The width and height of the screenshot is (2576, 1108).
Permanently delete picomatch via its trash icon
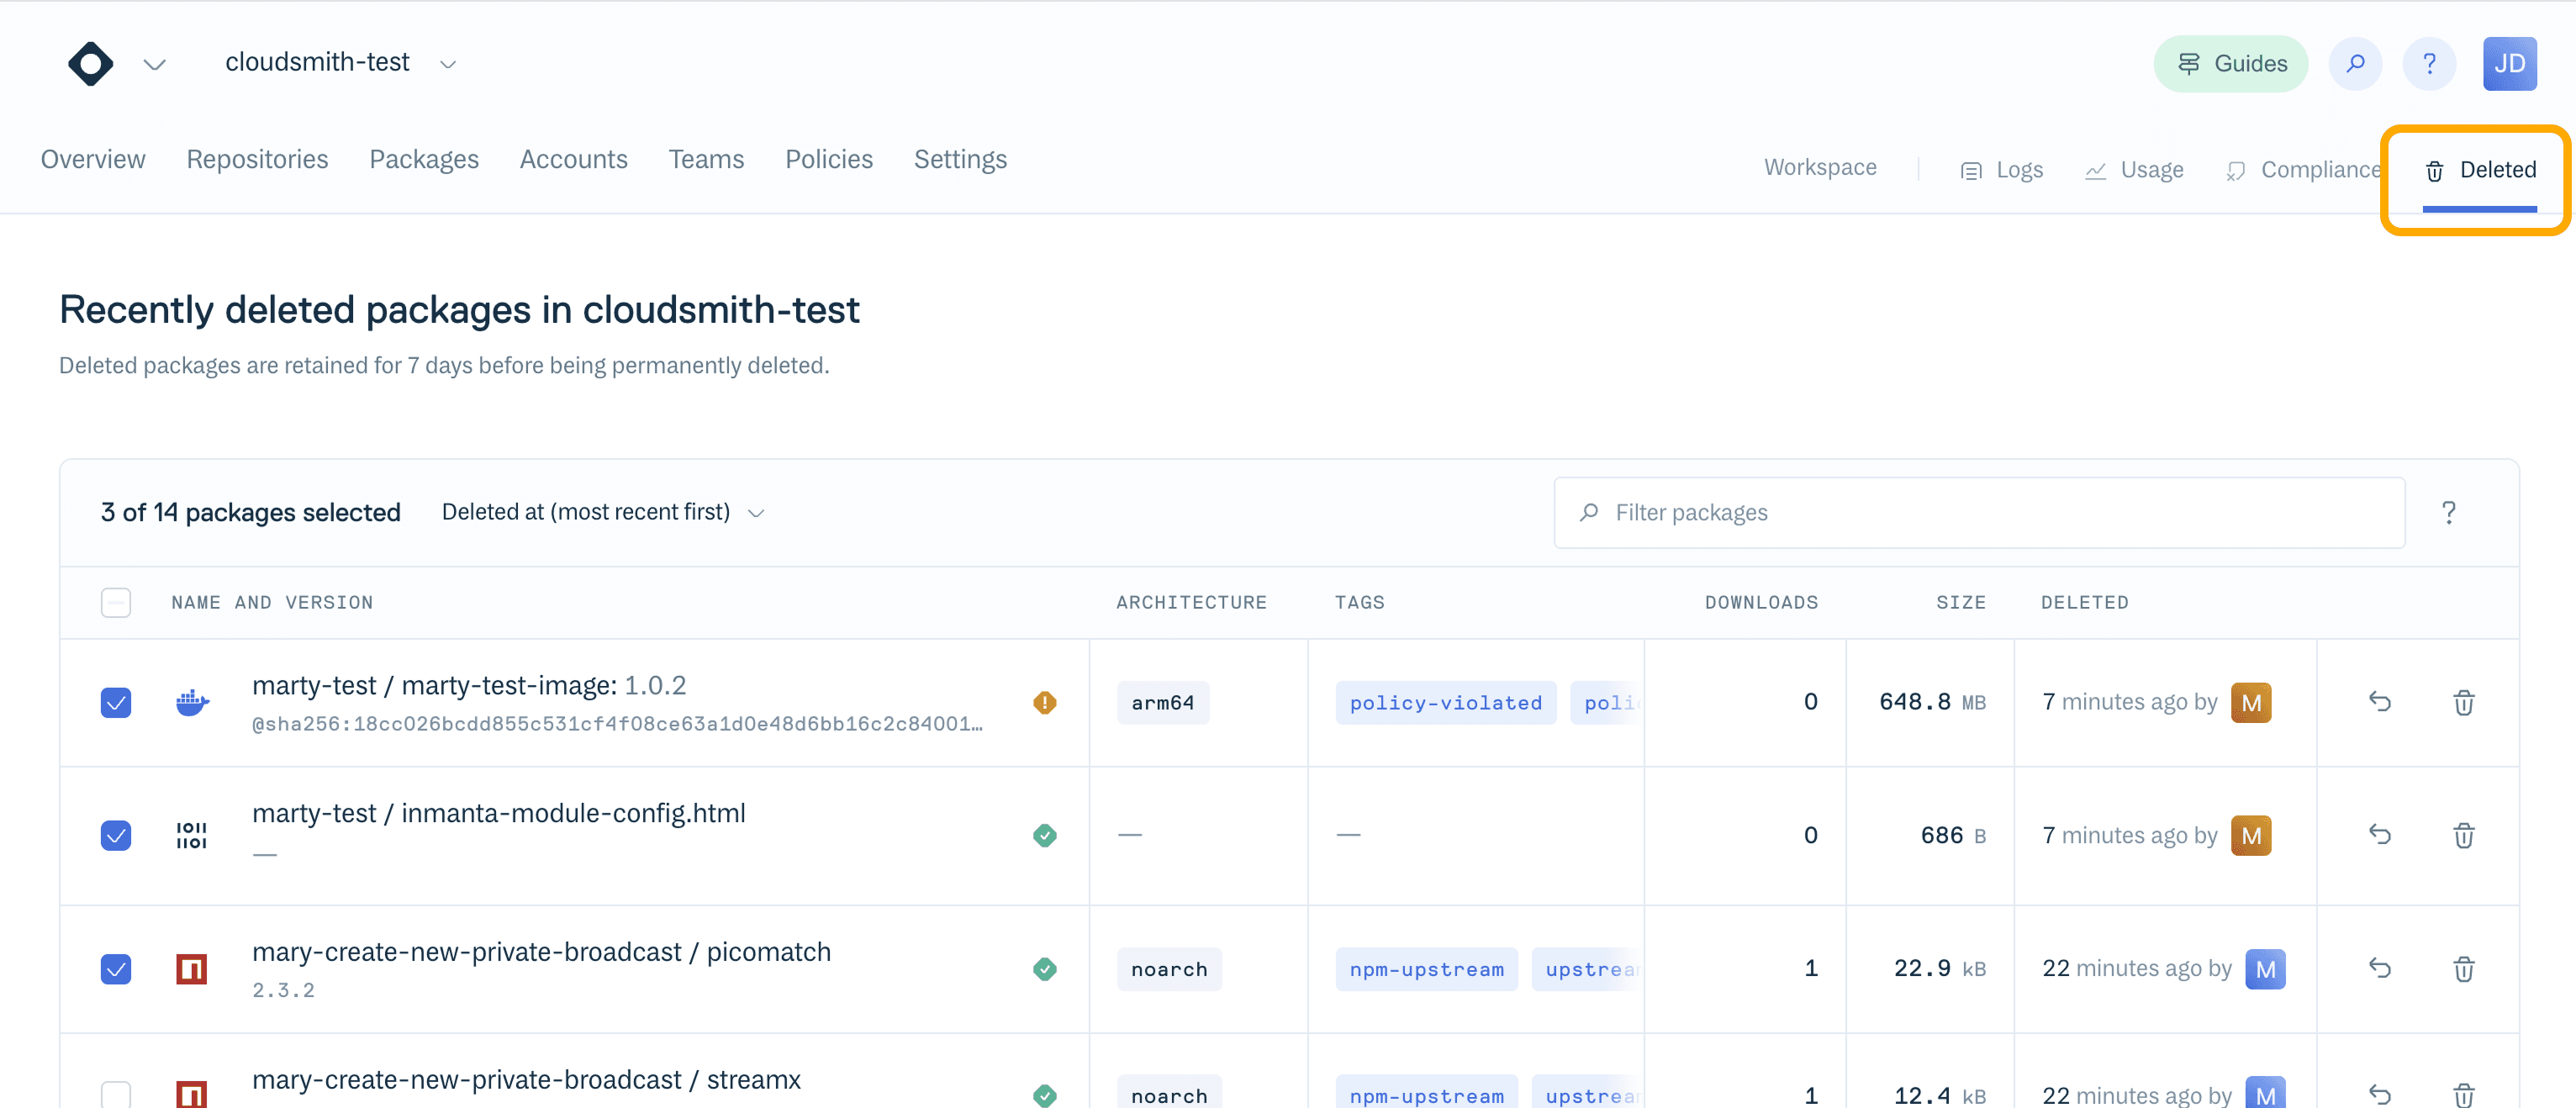2464,968
